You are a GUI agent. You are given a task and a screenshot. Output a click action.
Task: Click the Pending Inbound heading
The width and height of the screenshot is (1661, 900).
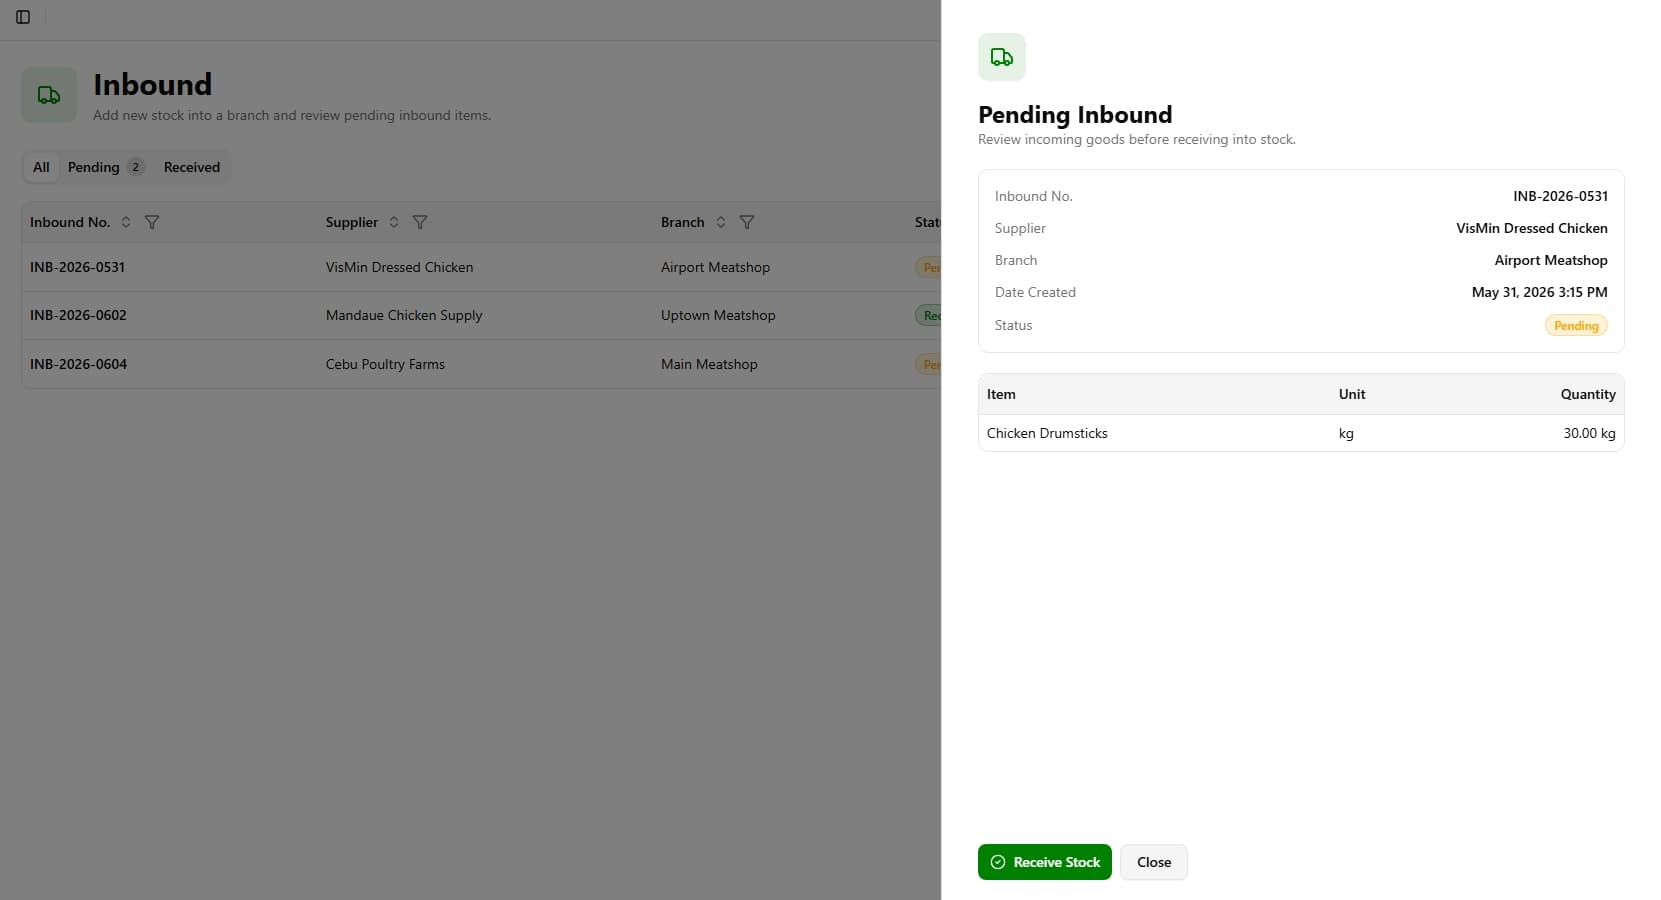(1075, 115)
